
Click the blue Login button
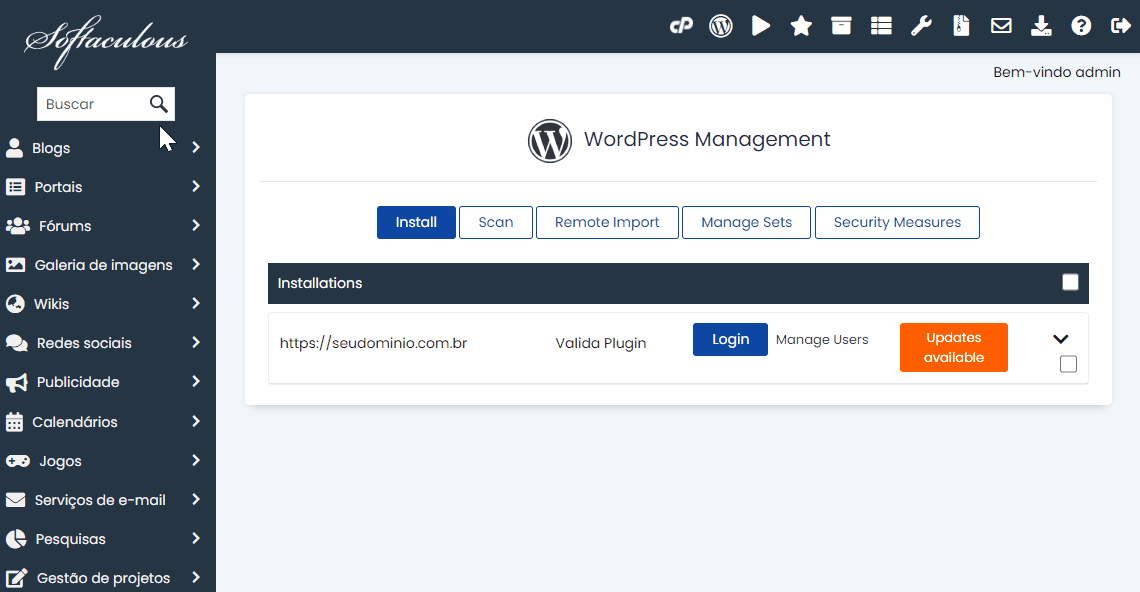click(730, 340)
